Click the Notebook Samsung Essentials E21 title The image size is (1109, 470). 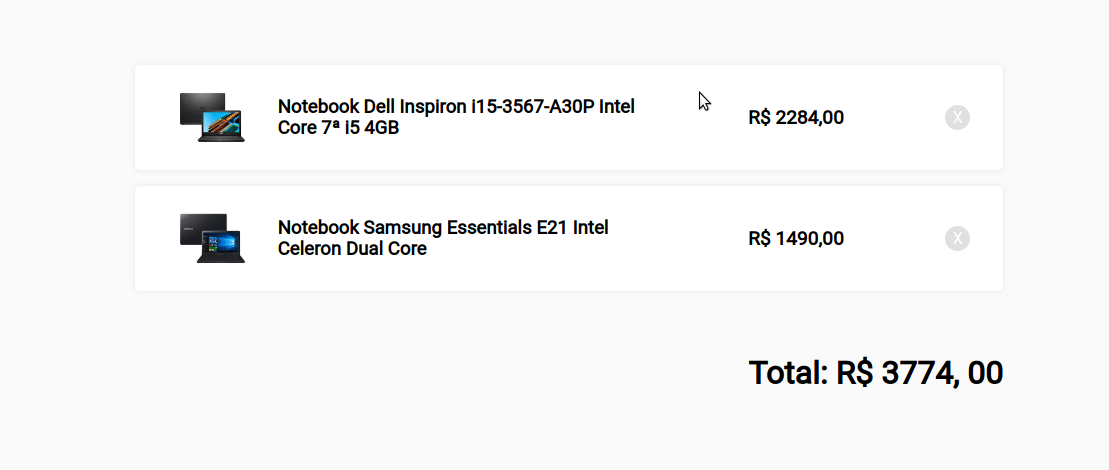443,227
